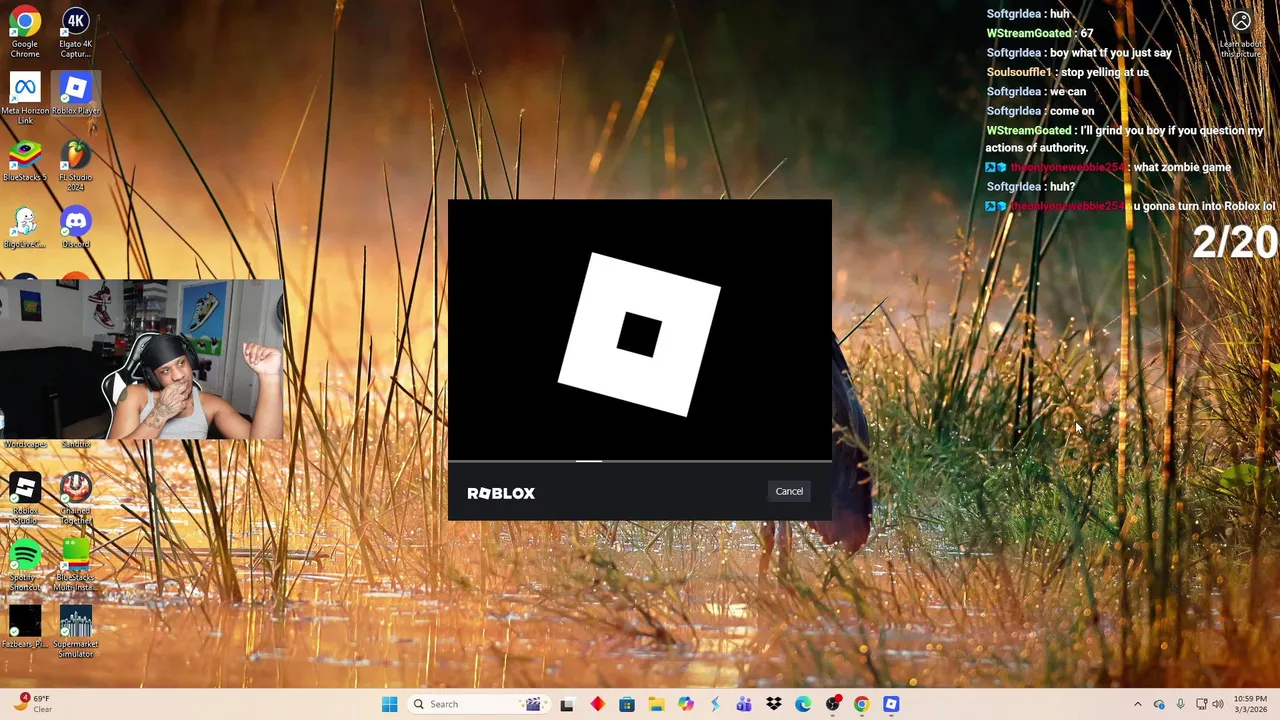Open Meta Horizon Link desktop icon
The image size is (1280, 720).
25,99
